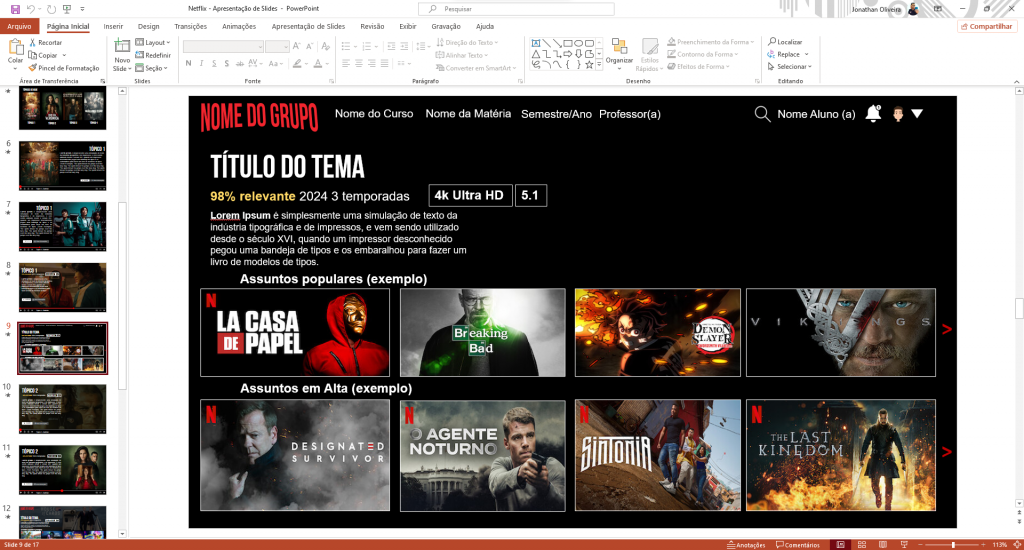
Task: Expand the font size combo box
Action: (285, 46)
